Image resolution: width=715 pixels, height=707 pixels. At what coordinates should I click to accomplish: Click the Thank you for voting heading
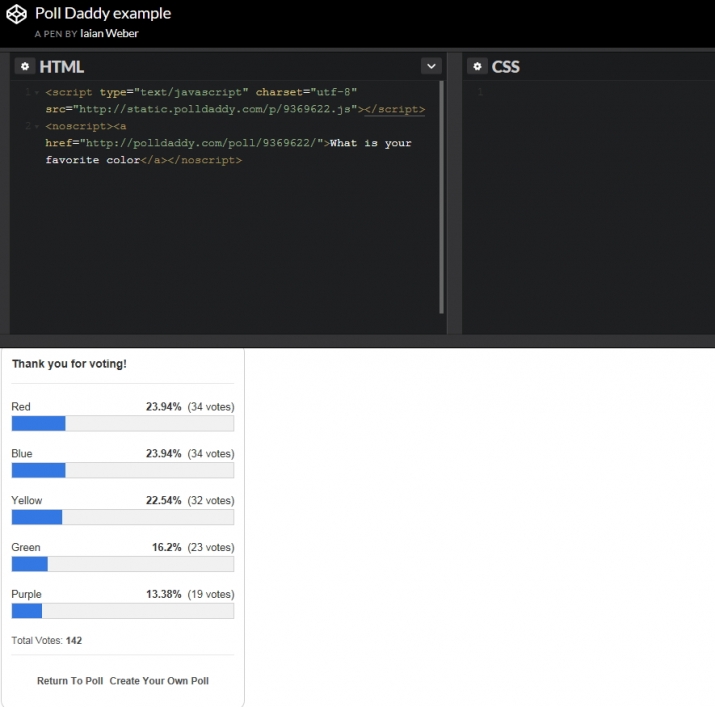pos(69,364)
